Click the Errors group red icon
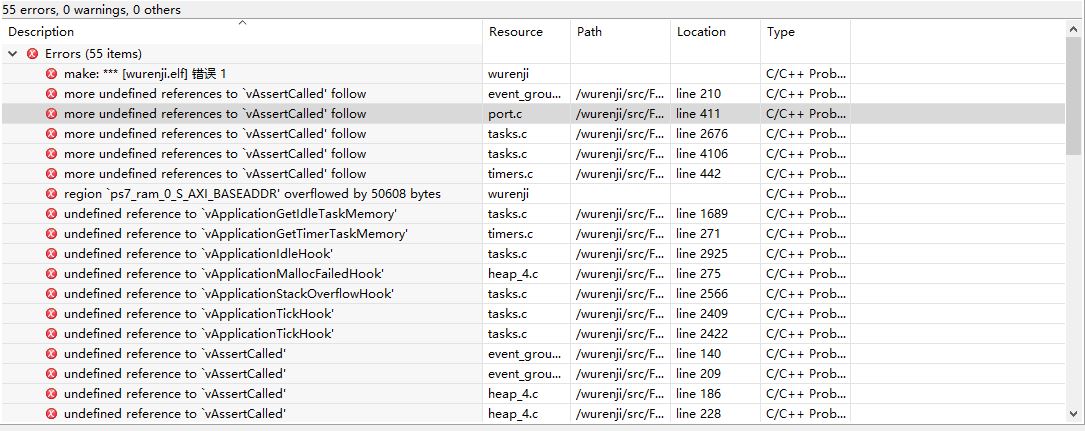Image resolution: width=1085 pixels, height=431 pixels. click(x=32, y=53)
